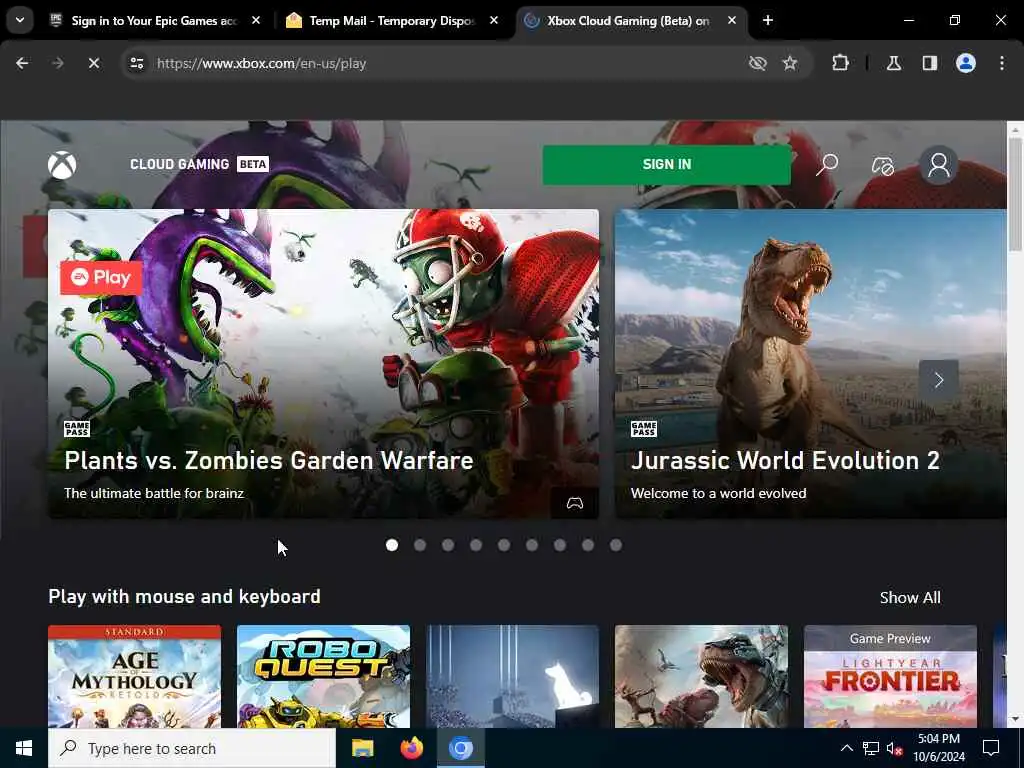Screen dimensions: 1024x768
Task: Select sixth carousel dot
Action: [532, 545]
